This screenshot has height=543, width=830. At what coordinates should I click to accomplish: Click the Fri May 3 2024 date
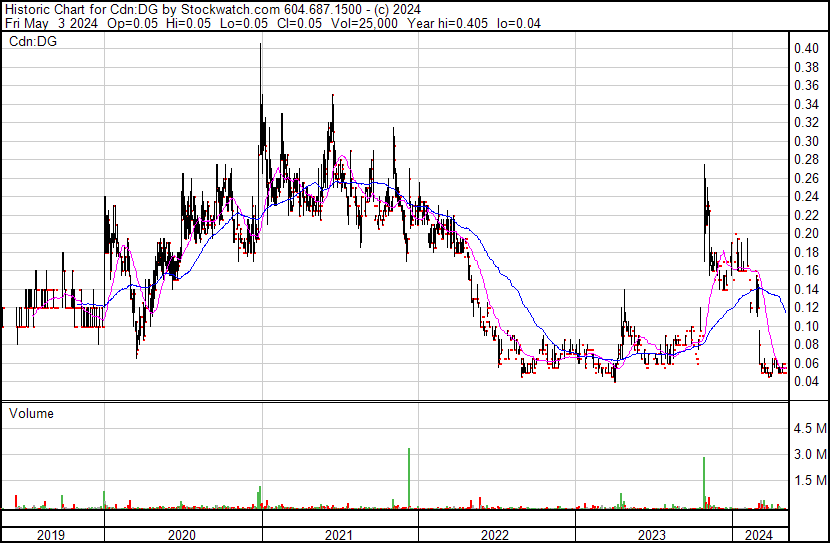[x=51, y=23]
